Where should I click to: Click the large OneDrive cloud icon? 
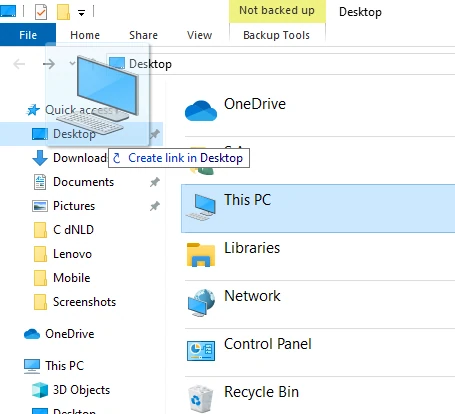(201, 111)
